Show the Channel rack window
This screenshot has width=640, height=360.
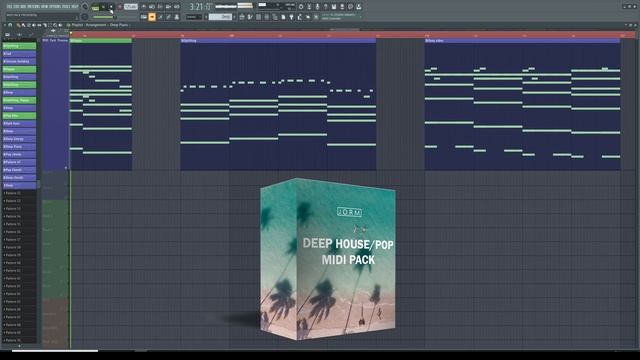[258, 17]
